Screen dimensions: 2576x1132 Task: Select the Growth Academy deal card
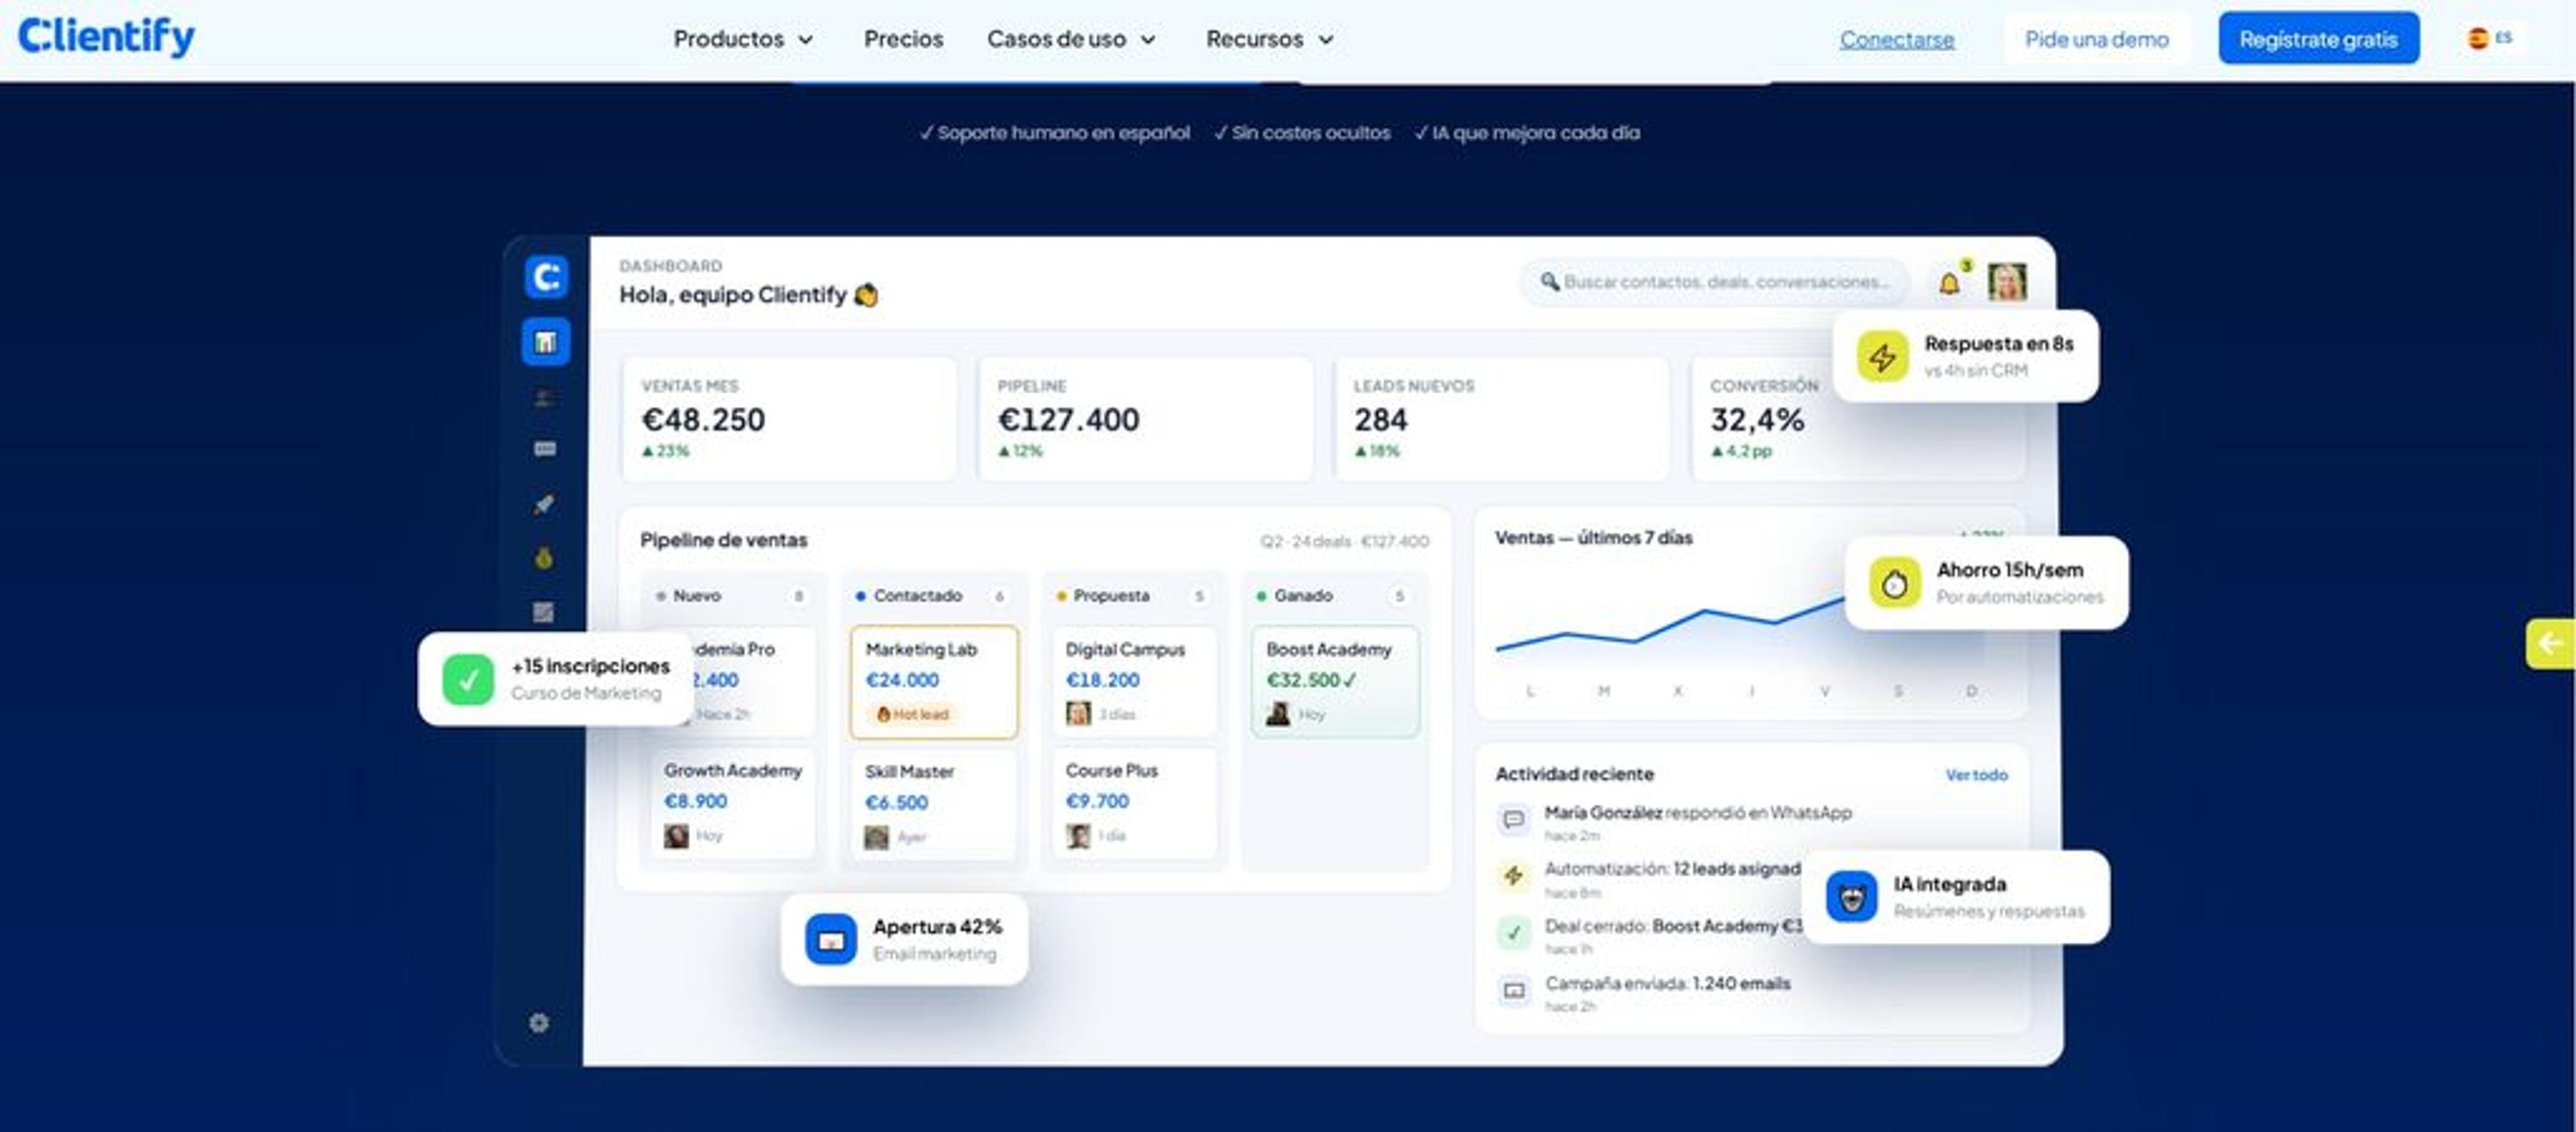733,803
